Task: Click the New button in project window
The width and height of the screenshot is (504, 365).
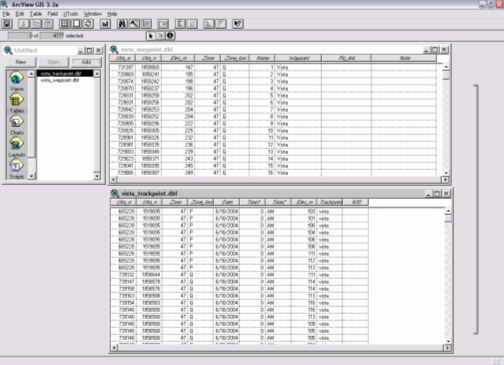Action: click(20, 62)
